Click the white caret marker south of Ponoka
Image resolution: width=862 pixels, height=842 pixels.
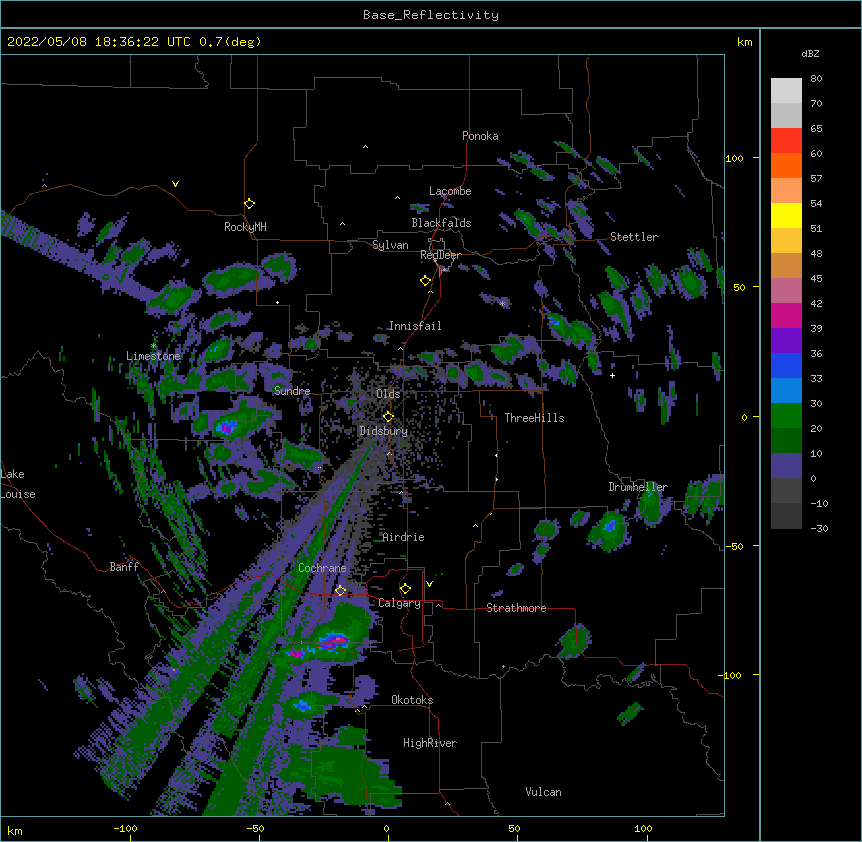click(x=365, y=147)
